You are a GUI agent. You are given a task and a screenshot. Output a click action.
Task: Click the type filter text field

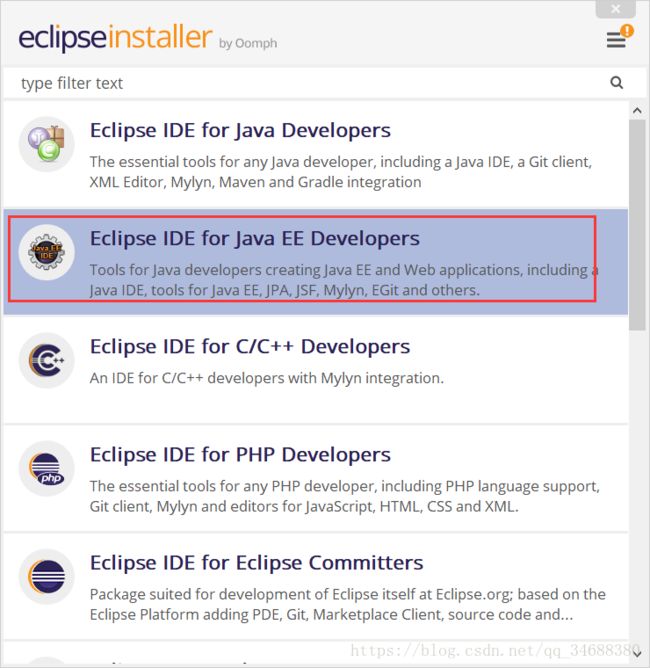coord(324,83)
